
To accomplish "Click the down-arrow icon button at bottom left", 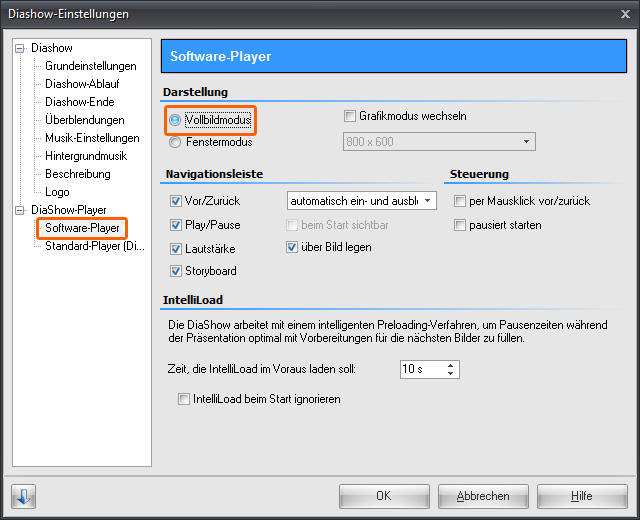I will [x=24, y=496].
